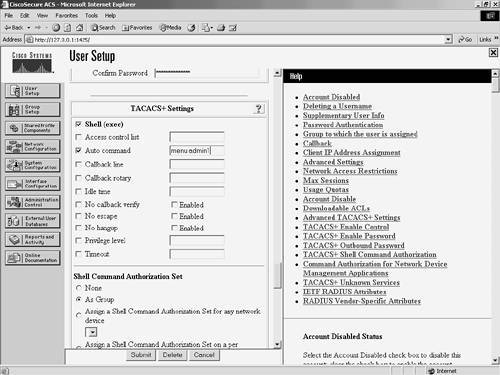Click the Privilege level text field

[x=197, y=240]
